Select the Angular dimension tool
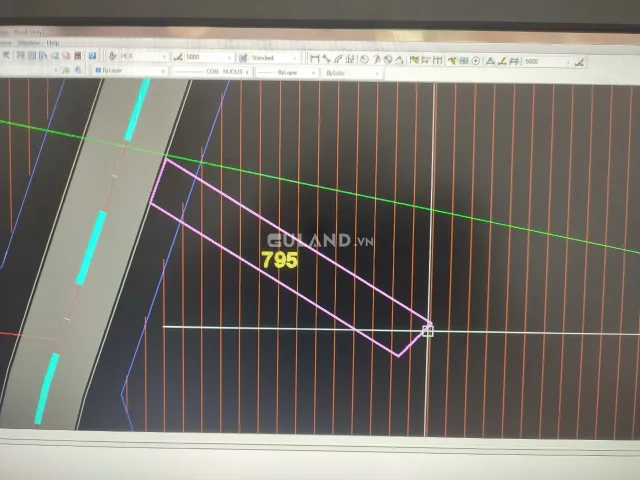The height and width of the screenshot is (480, 640). 399,60
